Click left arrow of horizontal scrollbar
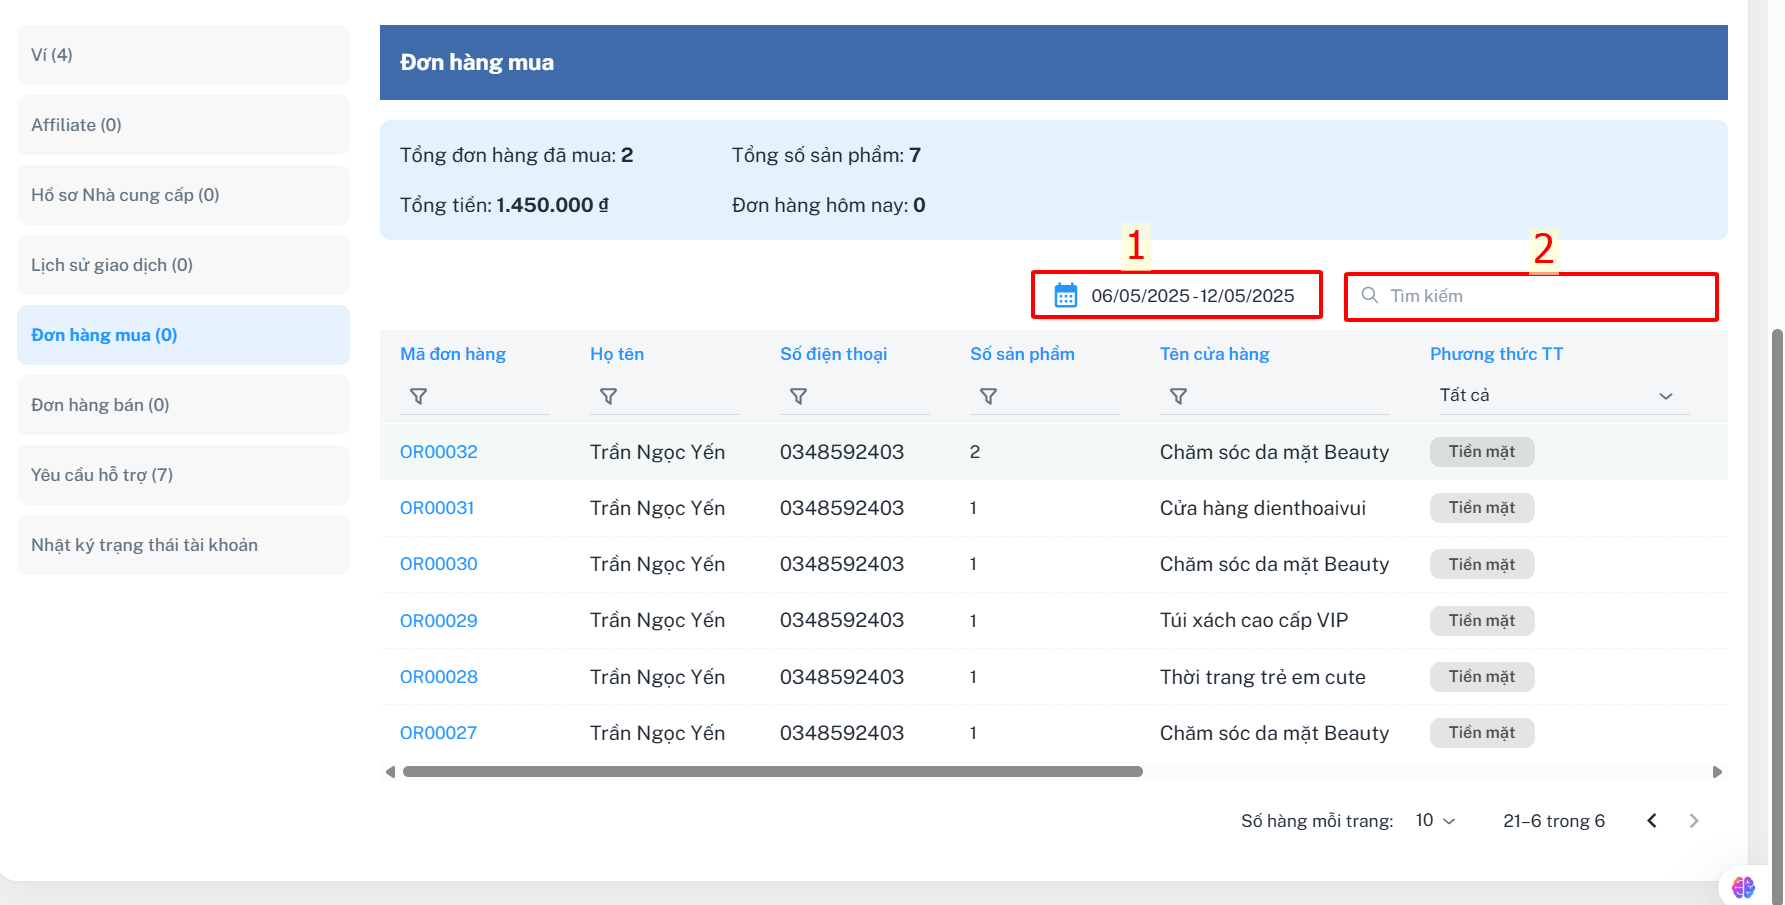 [x=390, y=772]
